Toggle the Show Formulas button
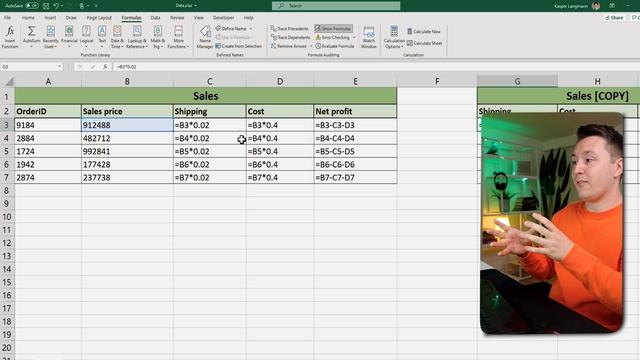Image resolution: width=640 pixels, height=360 pixels. pos(333,29)
